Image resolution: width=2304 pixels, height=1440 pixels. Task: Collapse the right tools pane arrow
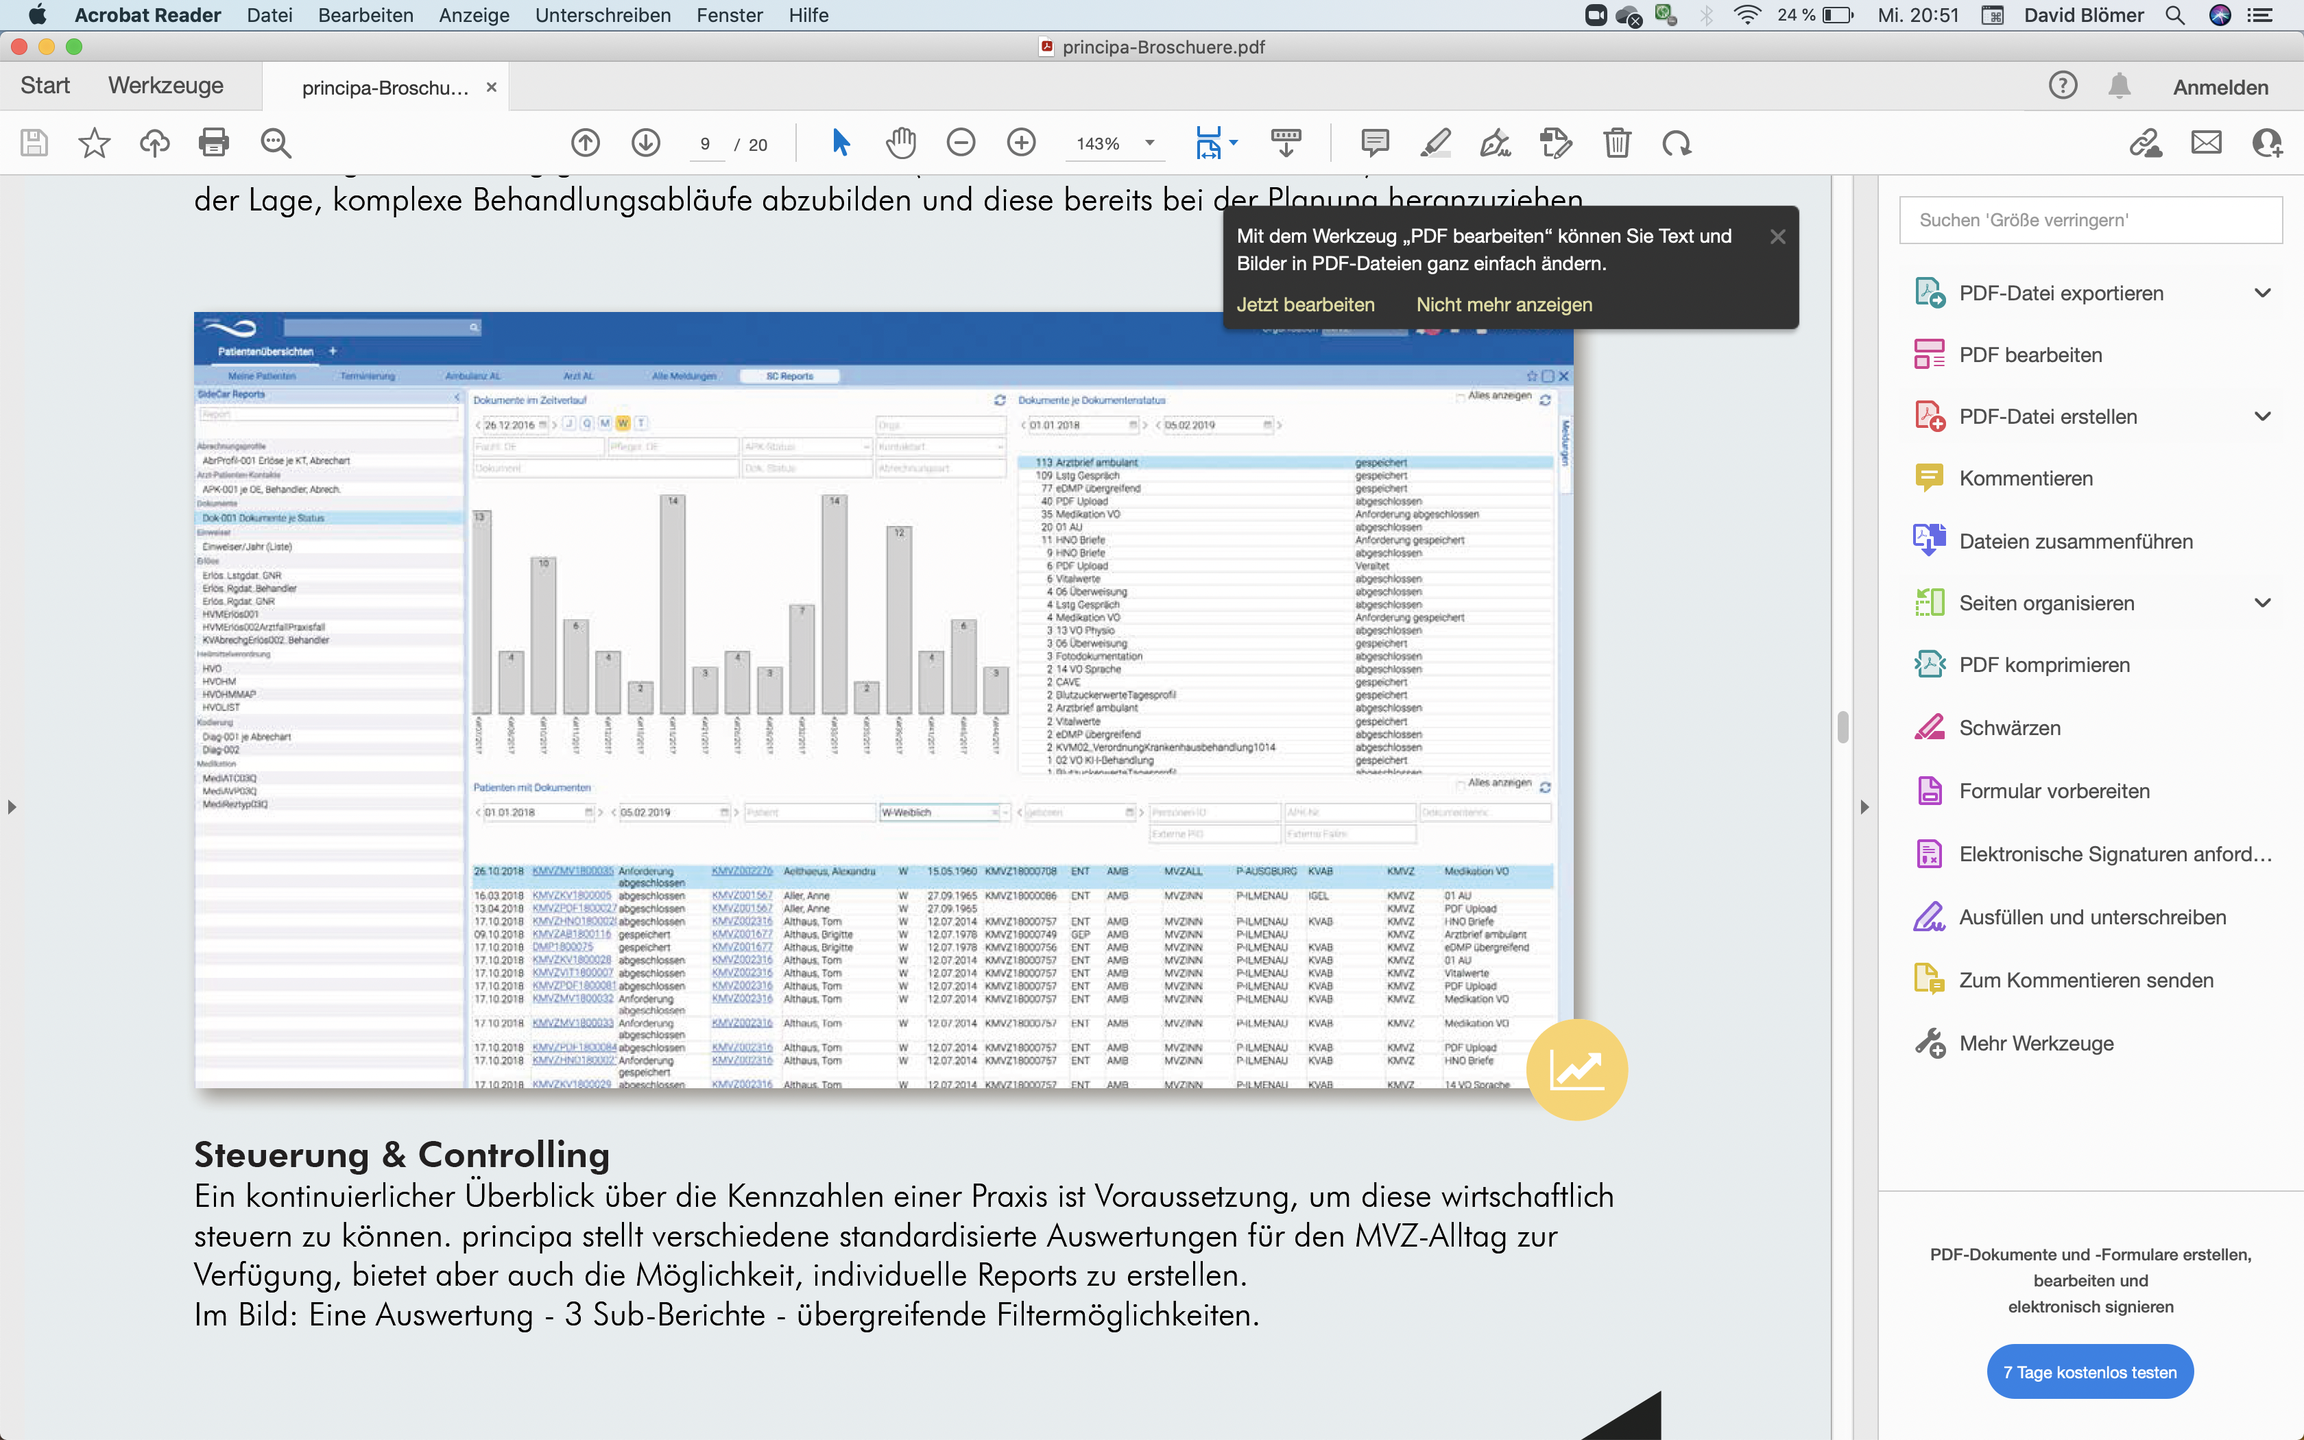(1864, 807)
